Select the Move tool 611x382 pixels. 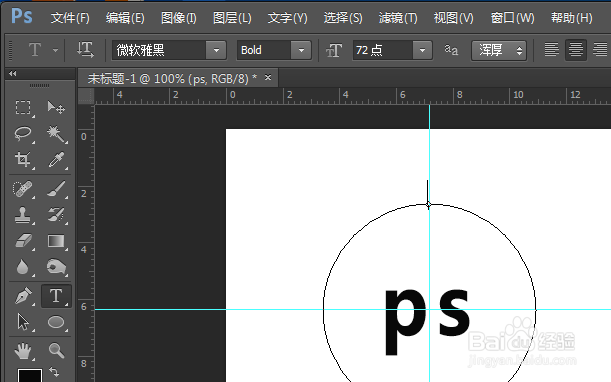56,107
